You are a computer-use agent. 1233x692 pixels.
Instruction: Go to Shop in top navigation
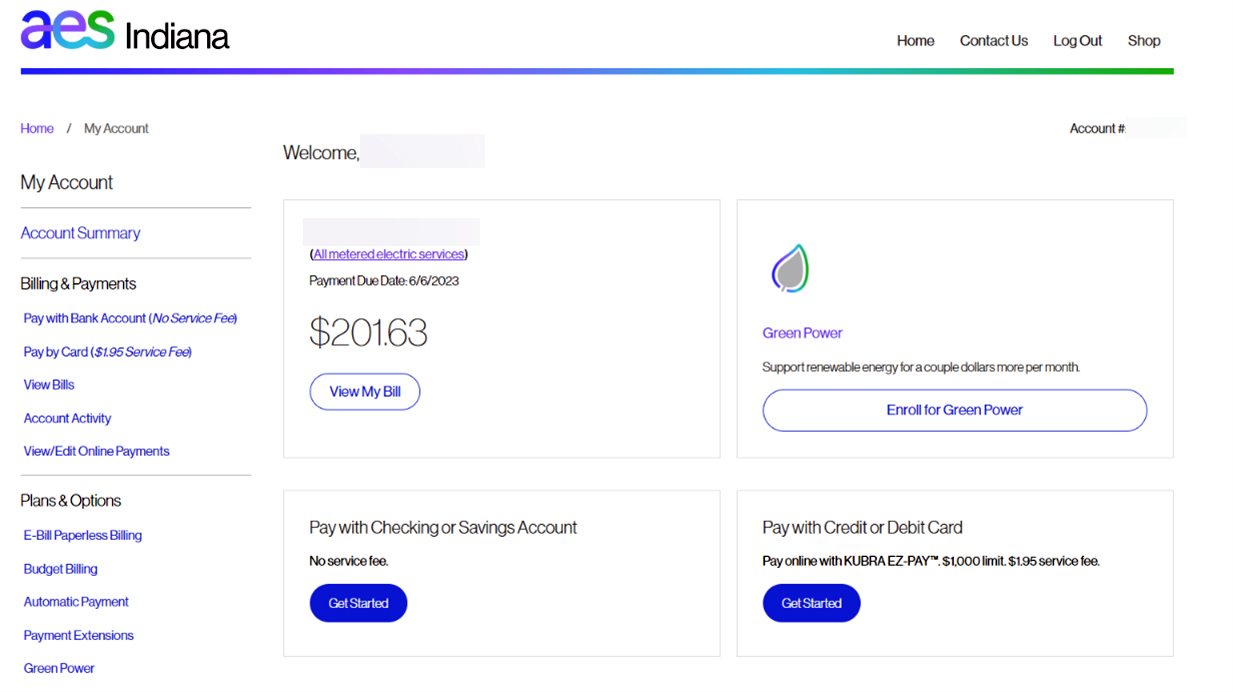tap(1144, 41)
